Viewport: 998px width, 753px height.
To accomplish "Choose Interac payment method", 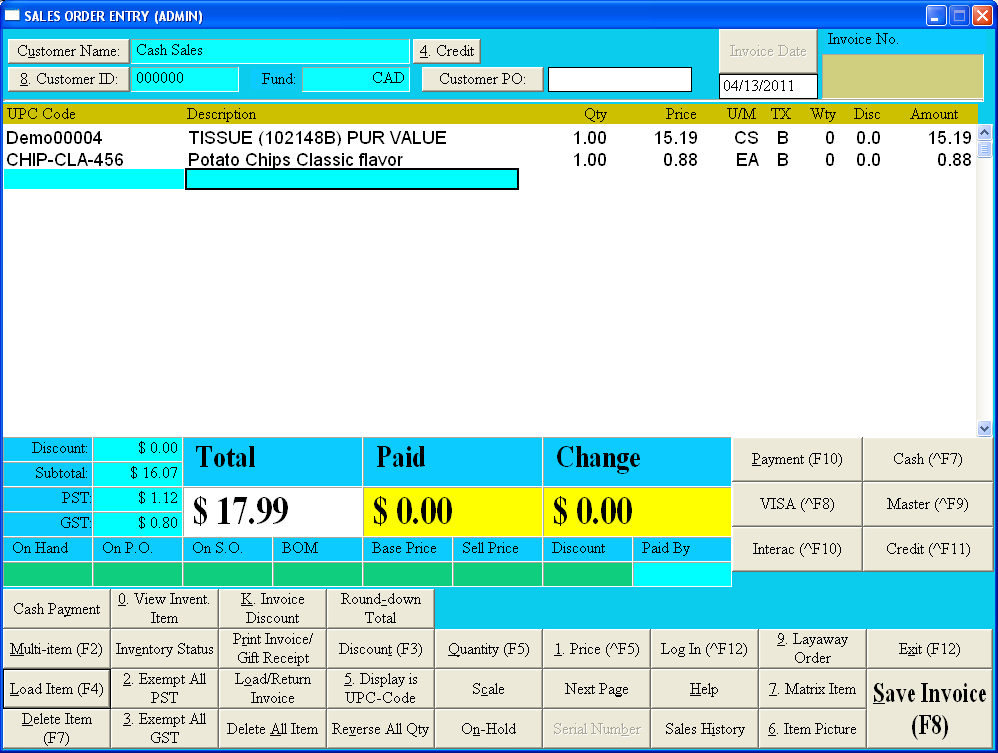I will [797, 549].
